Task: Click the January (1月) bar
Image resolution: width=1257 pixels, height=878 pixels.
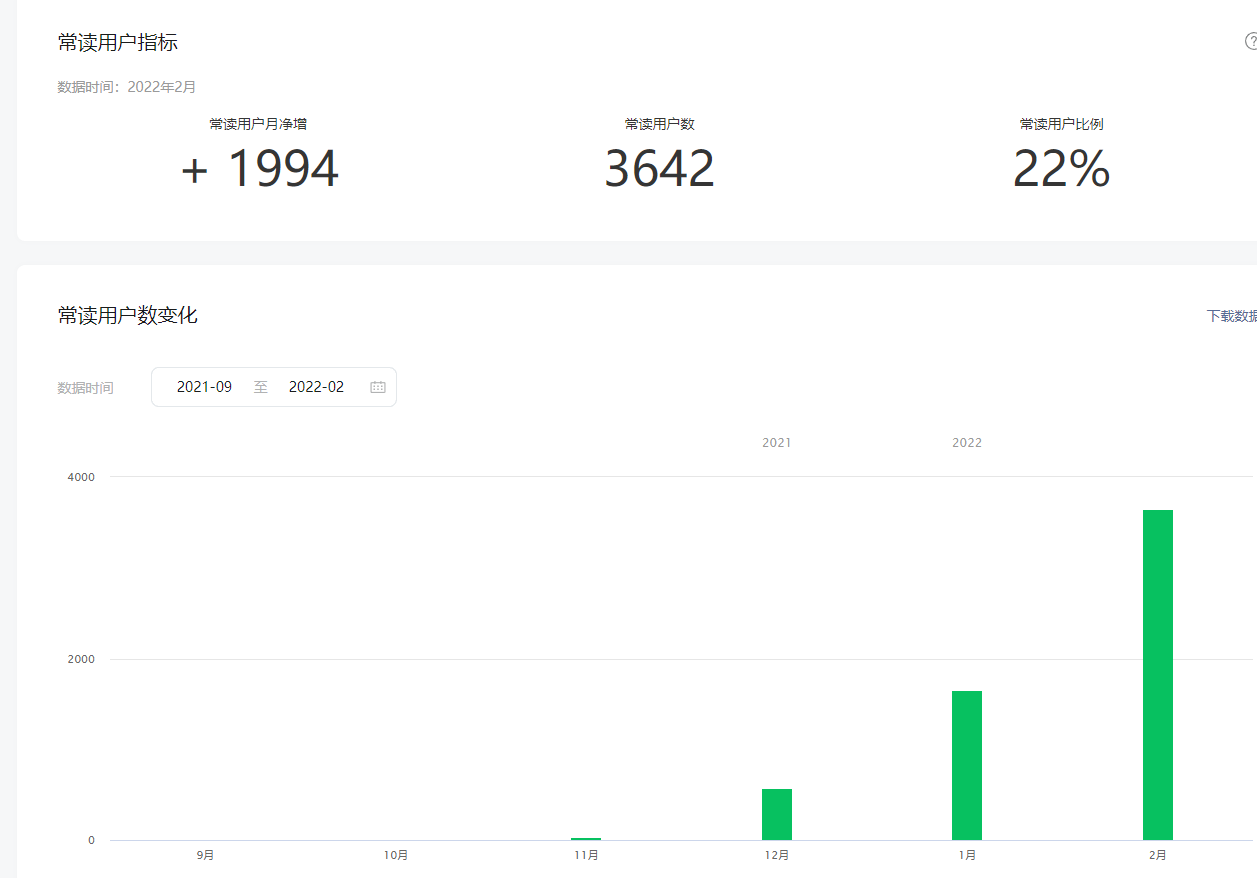Action: (967, 765)
